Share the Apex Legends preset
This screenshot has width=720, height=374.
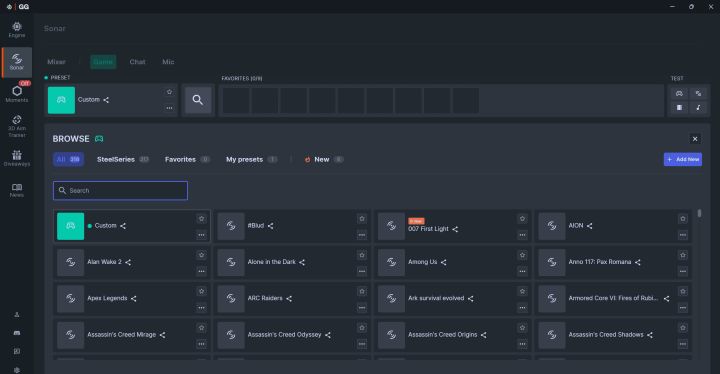click(134, 299)
